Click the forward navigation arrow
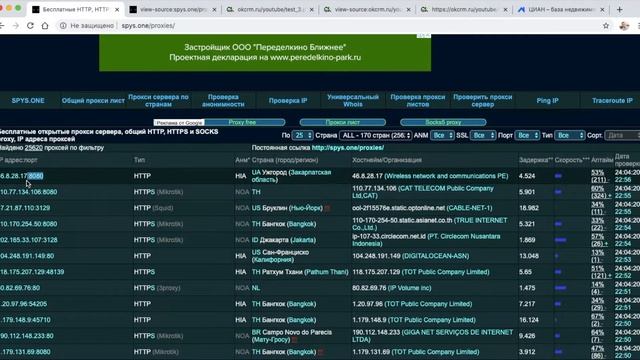 [x=16, y=26]
